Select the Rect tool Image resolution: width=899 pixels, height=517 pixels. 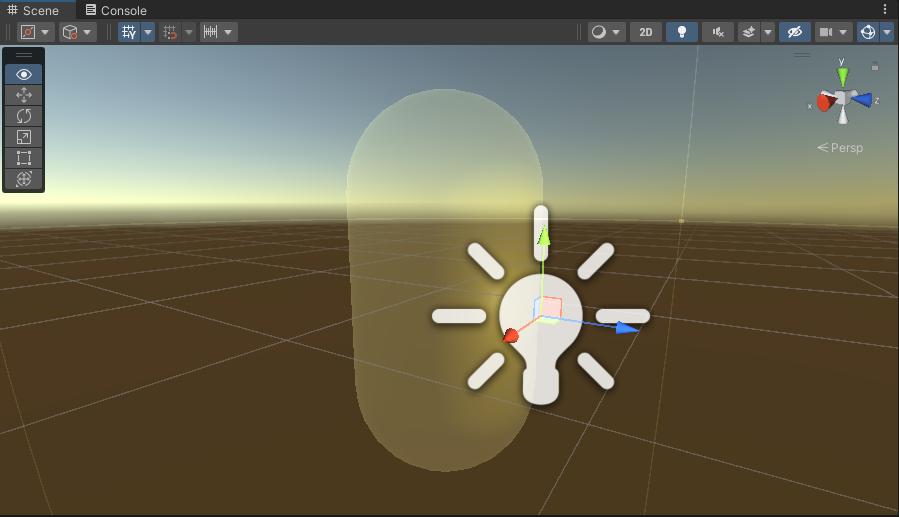[24, 158]
